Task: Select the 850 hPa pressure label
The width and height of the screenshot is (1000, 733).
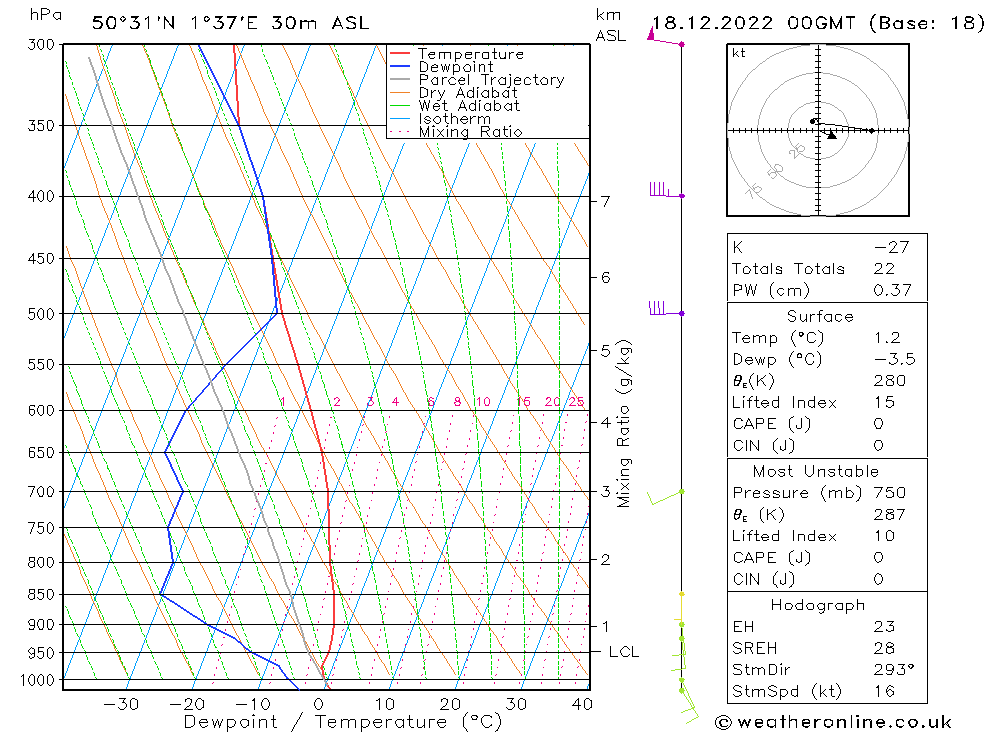Action: [41, 595]
